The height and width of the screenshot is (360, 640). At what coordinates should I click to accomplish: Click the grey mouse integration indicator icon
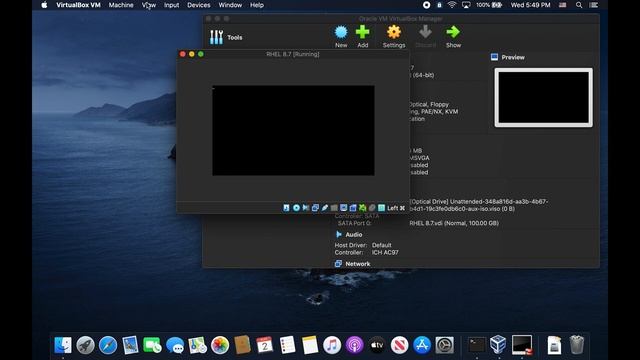pos(372,208)
